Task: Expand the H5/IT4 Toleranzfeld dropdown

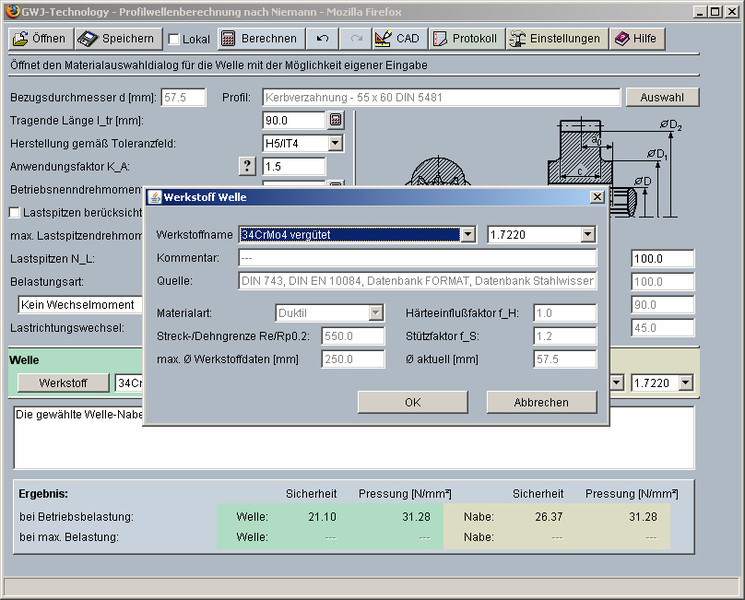Action: coord(335,143)
